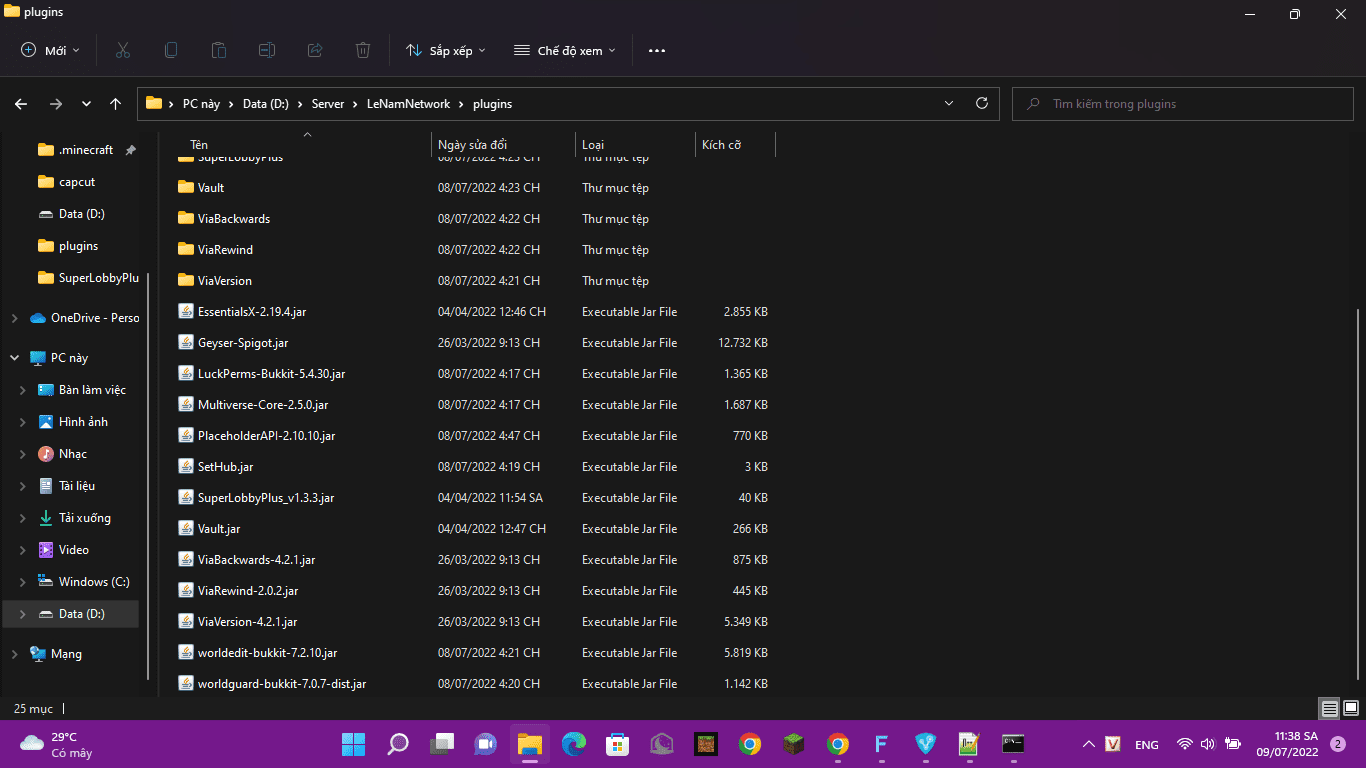
Task: Navigate back with the Back arrow
Action: [x=21, y=103]
